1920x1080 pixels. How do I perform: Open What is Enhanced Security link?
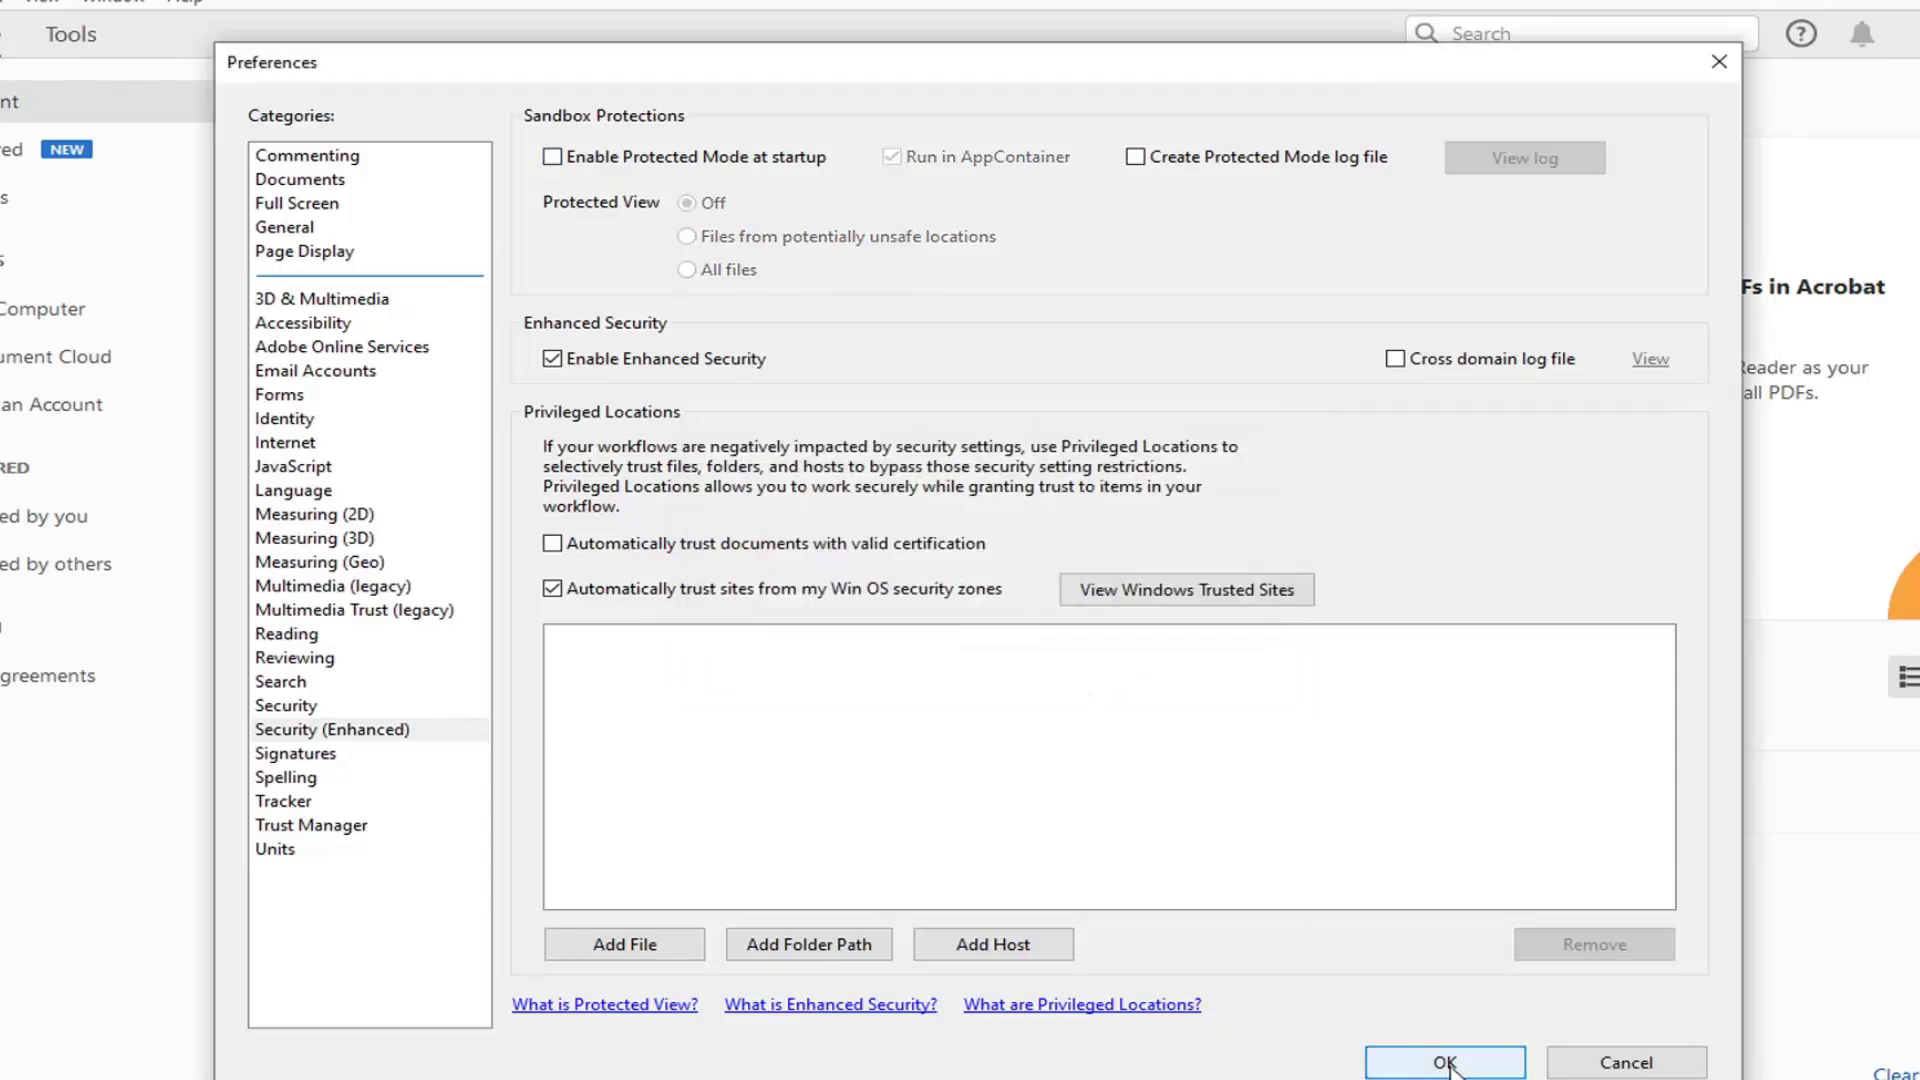(831, 1005)
